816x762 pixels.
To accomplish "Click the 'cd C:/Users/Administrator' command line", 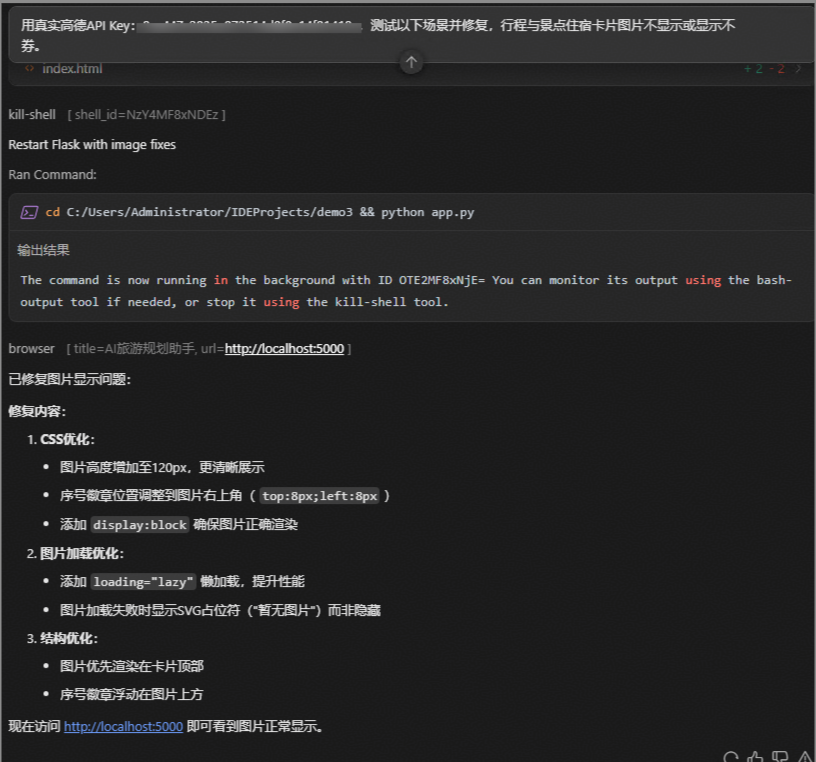I will tap(260, 212).
